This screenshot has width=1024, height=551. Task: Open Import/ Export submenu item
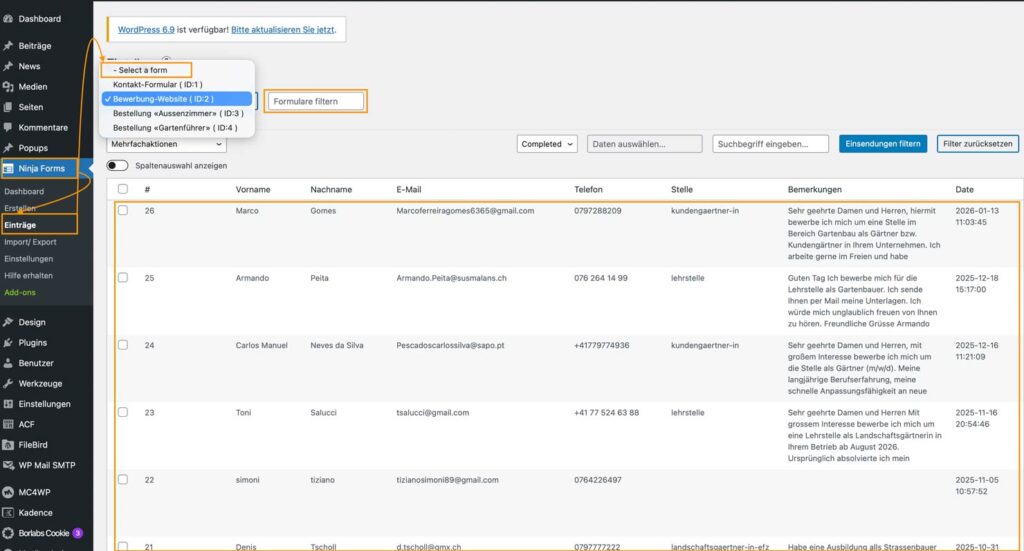[29, 242]
